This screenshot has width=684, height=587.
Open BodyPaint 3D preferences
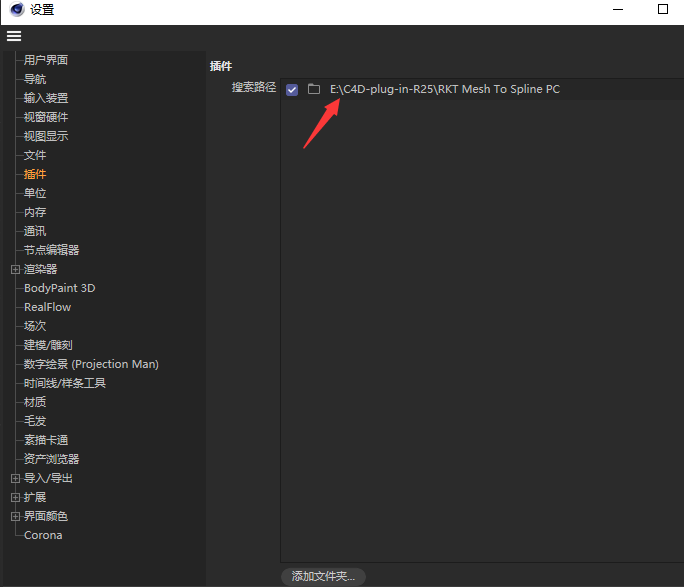59,288
